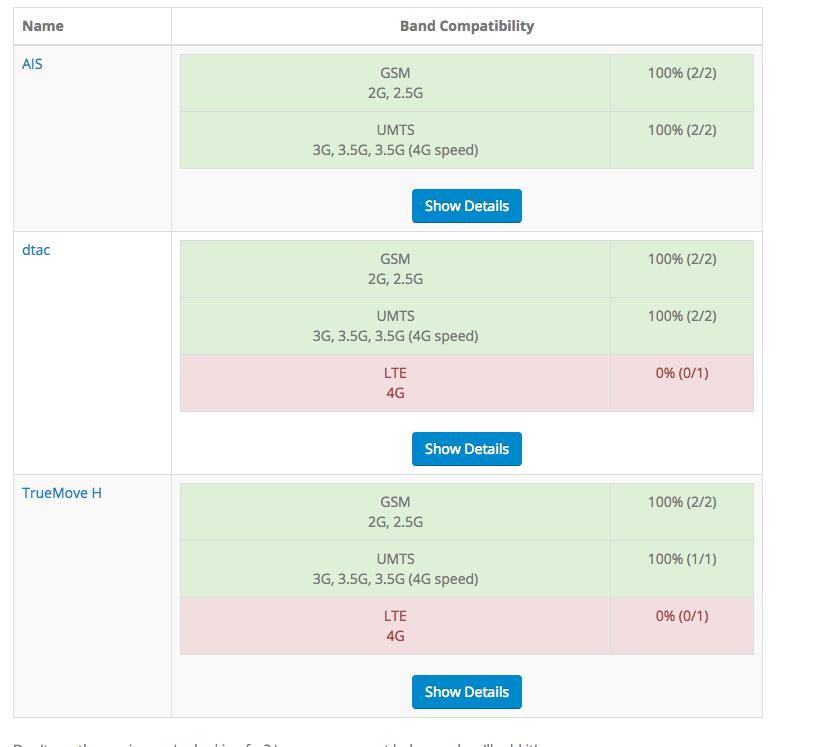
Task: Show Details for AIS band compatibility
Action: click(466, 206)
